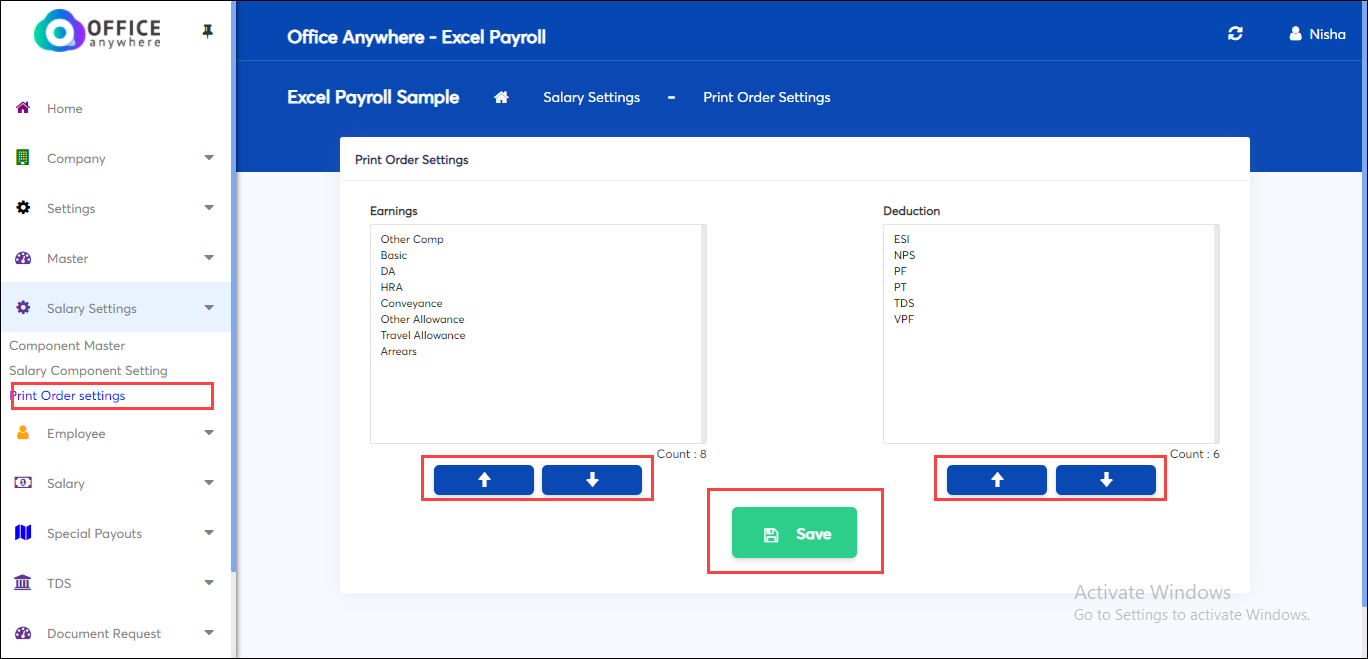
Task: Move selected earning up
Action: (x=484, y=480)
